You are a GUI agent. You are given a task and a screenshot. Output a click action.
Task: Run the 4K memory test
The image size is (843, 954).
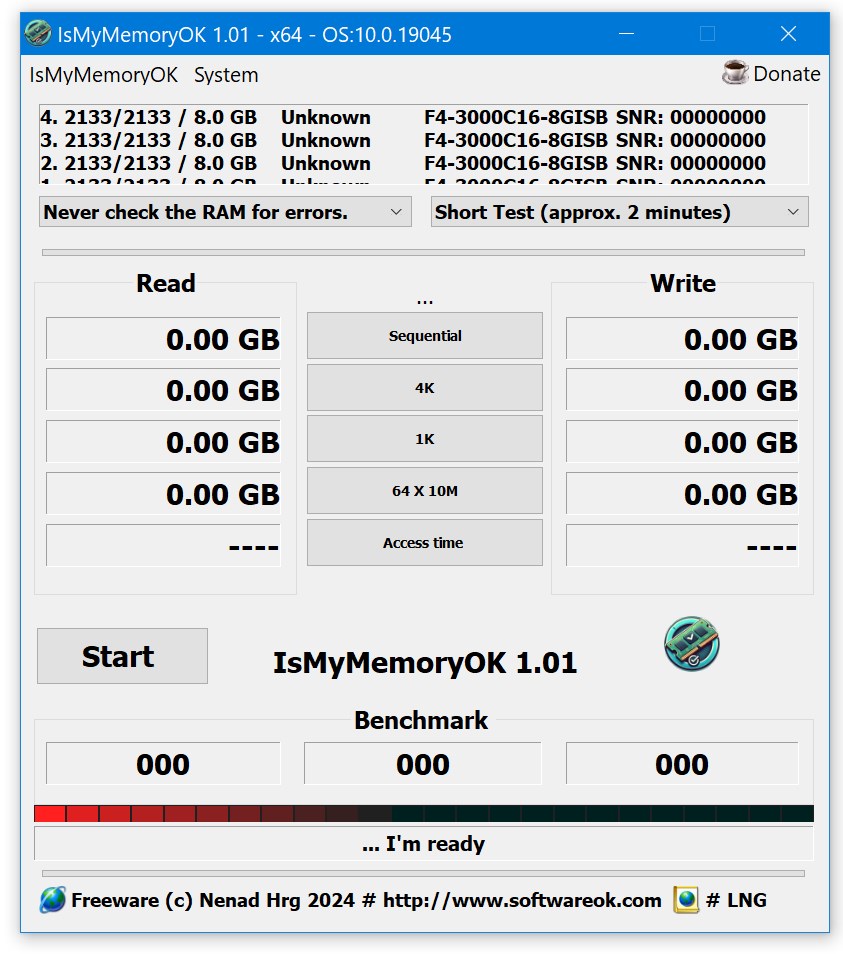click(424, 387)
